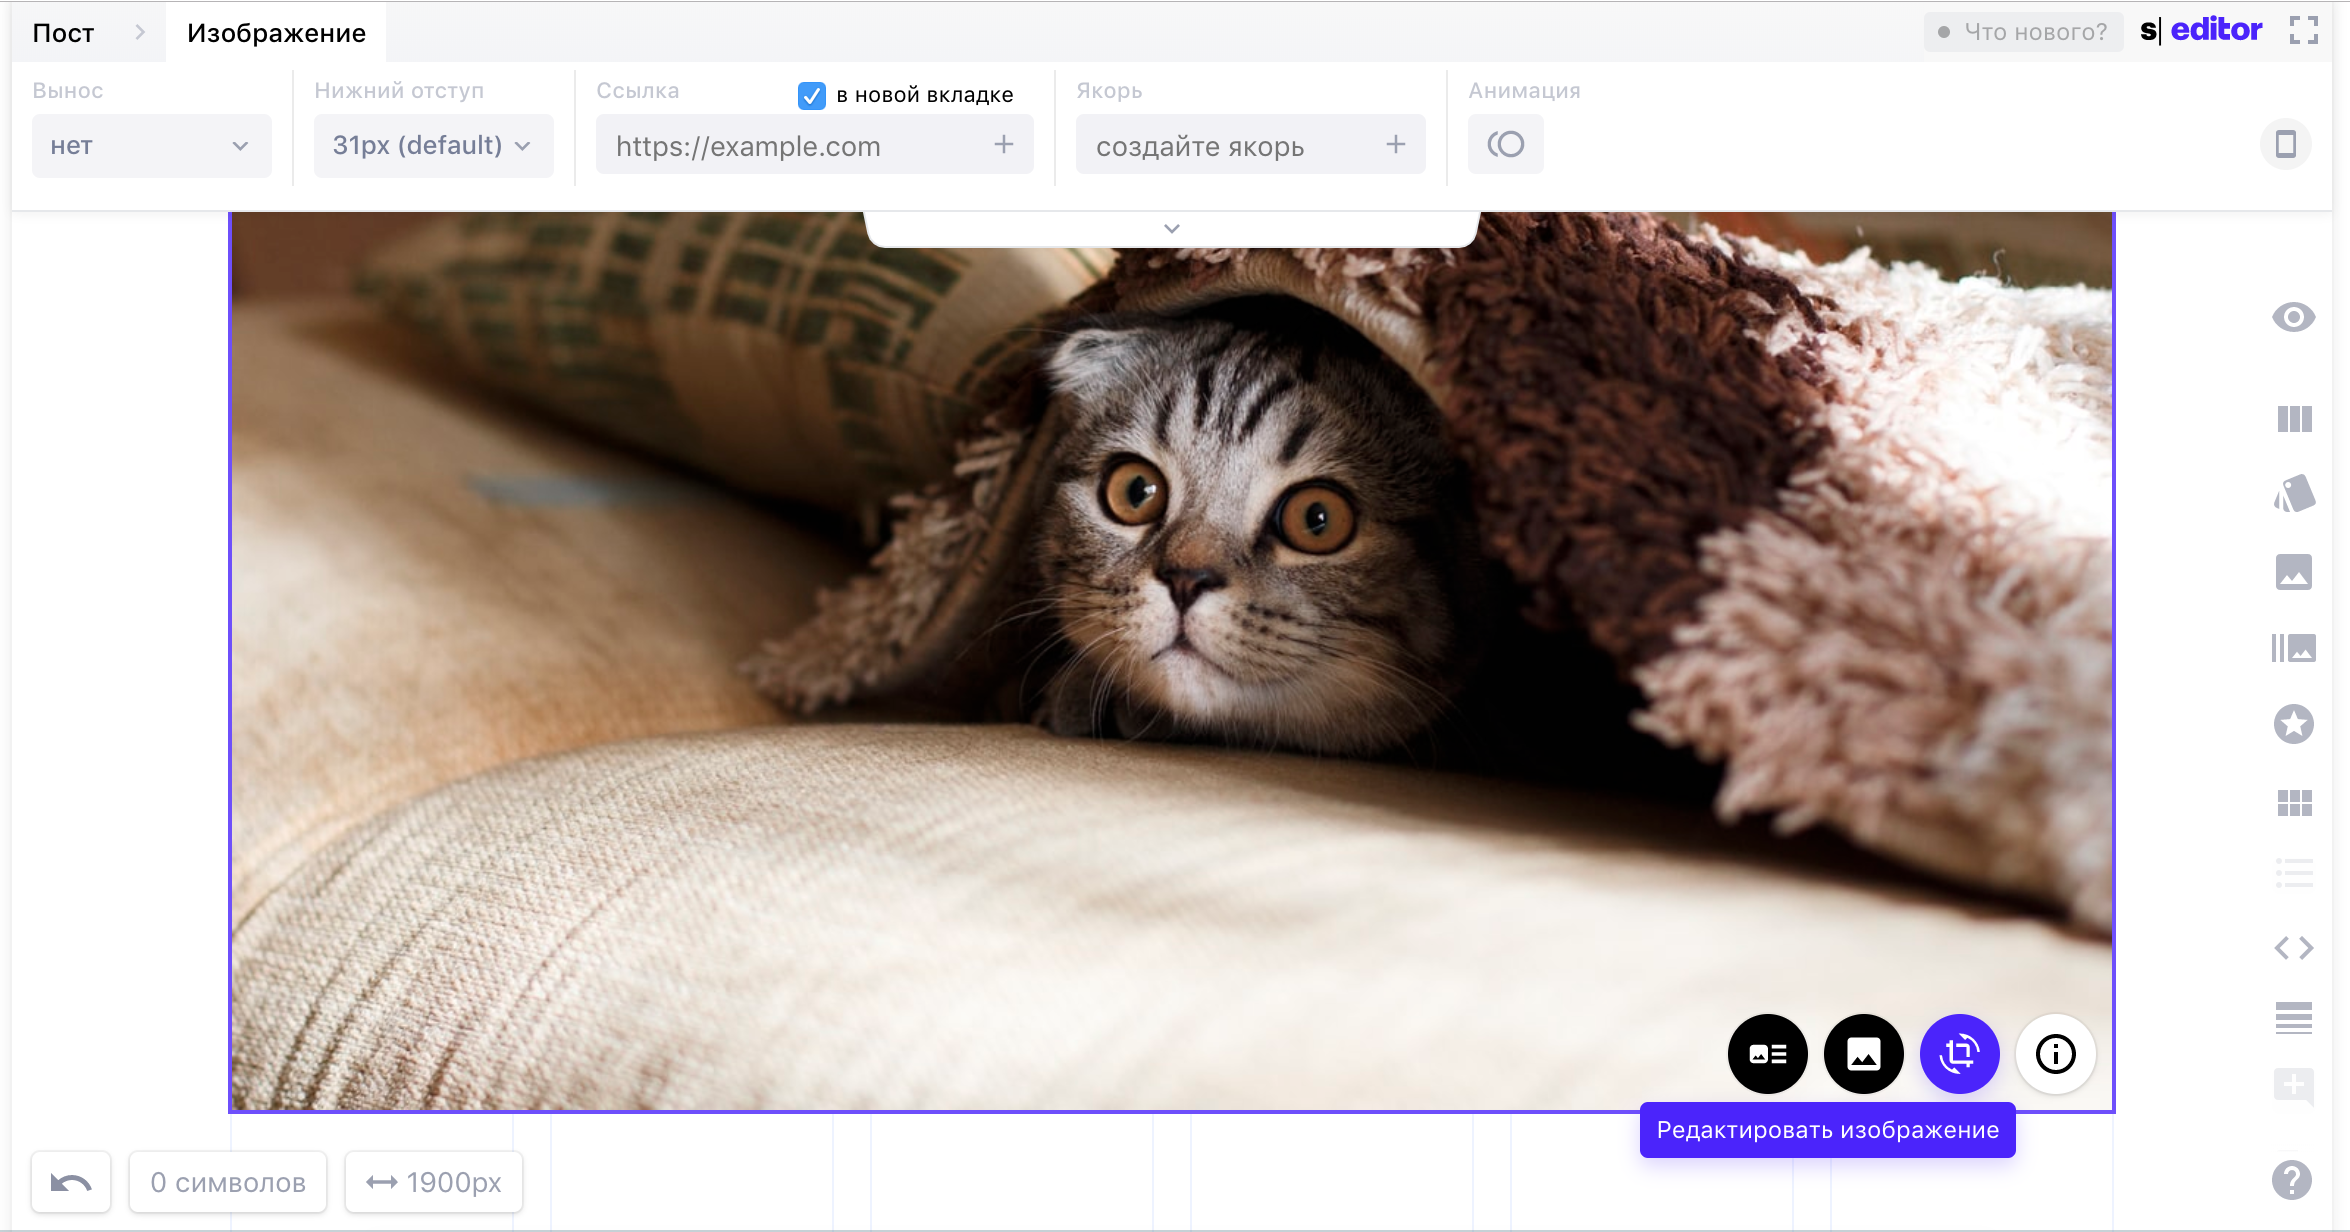Click the 'Что нового?' button
The height and width of the screenshot is (1232, 2350).
pos(2022,31)
